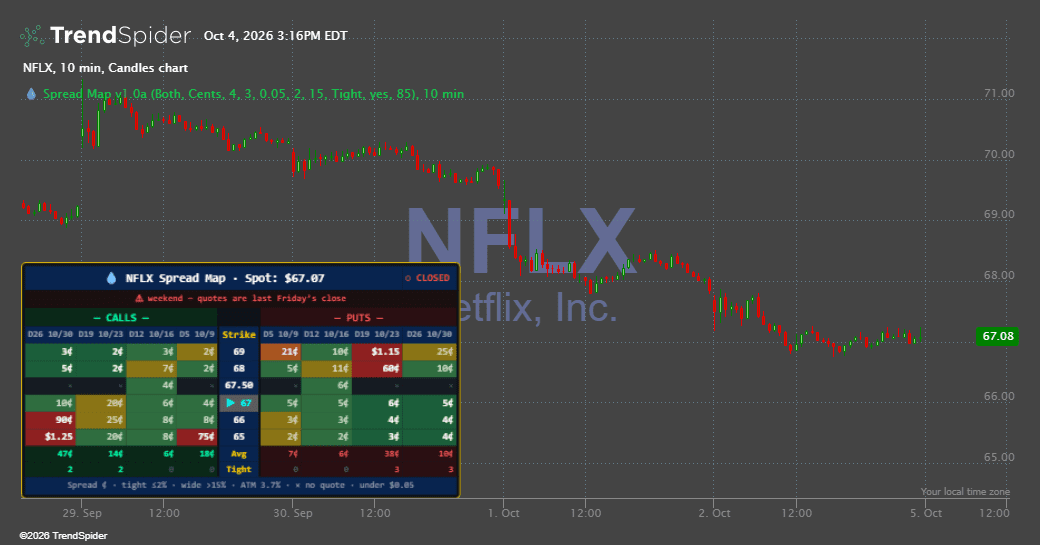Click the 65.00 price axis label

(999, 457)
